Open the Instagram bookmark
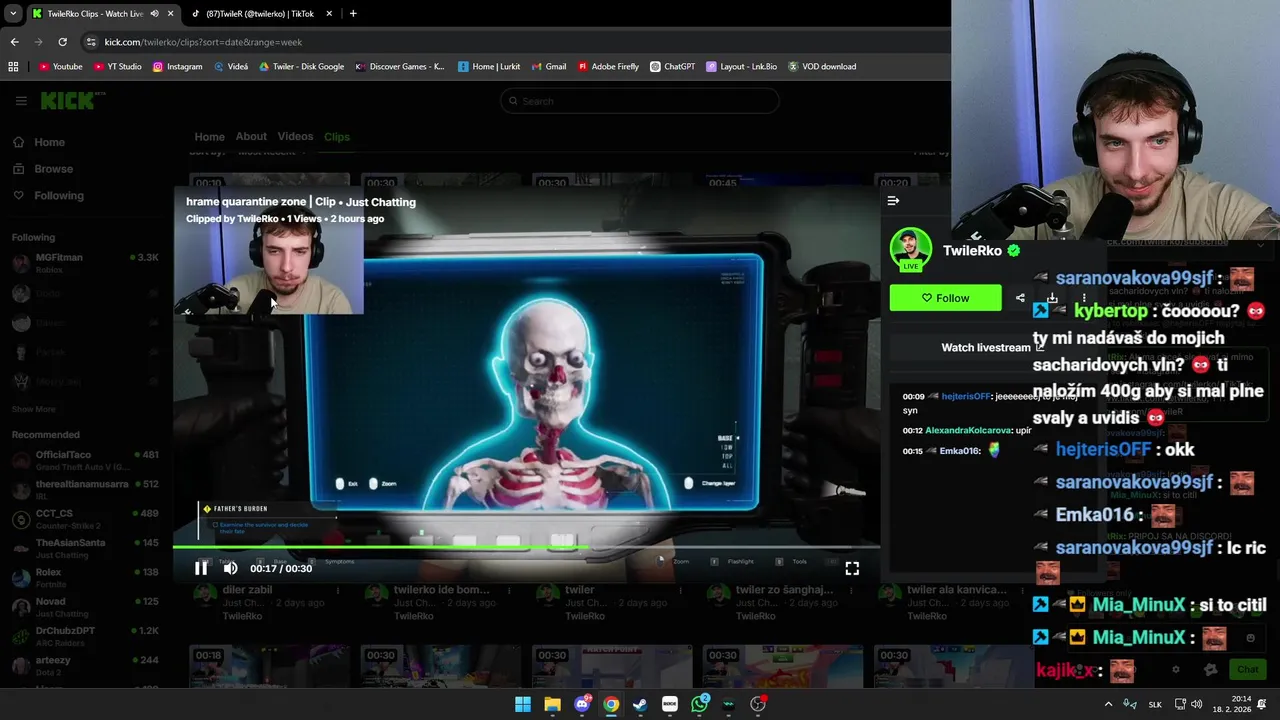The height and width of the screenshot is (720, 1280). click(x=177, y=67)
